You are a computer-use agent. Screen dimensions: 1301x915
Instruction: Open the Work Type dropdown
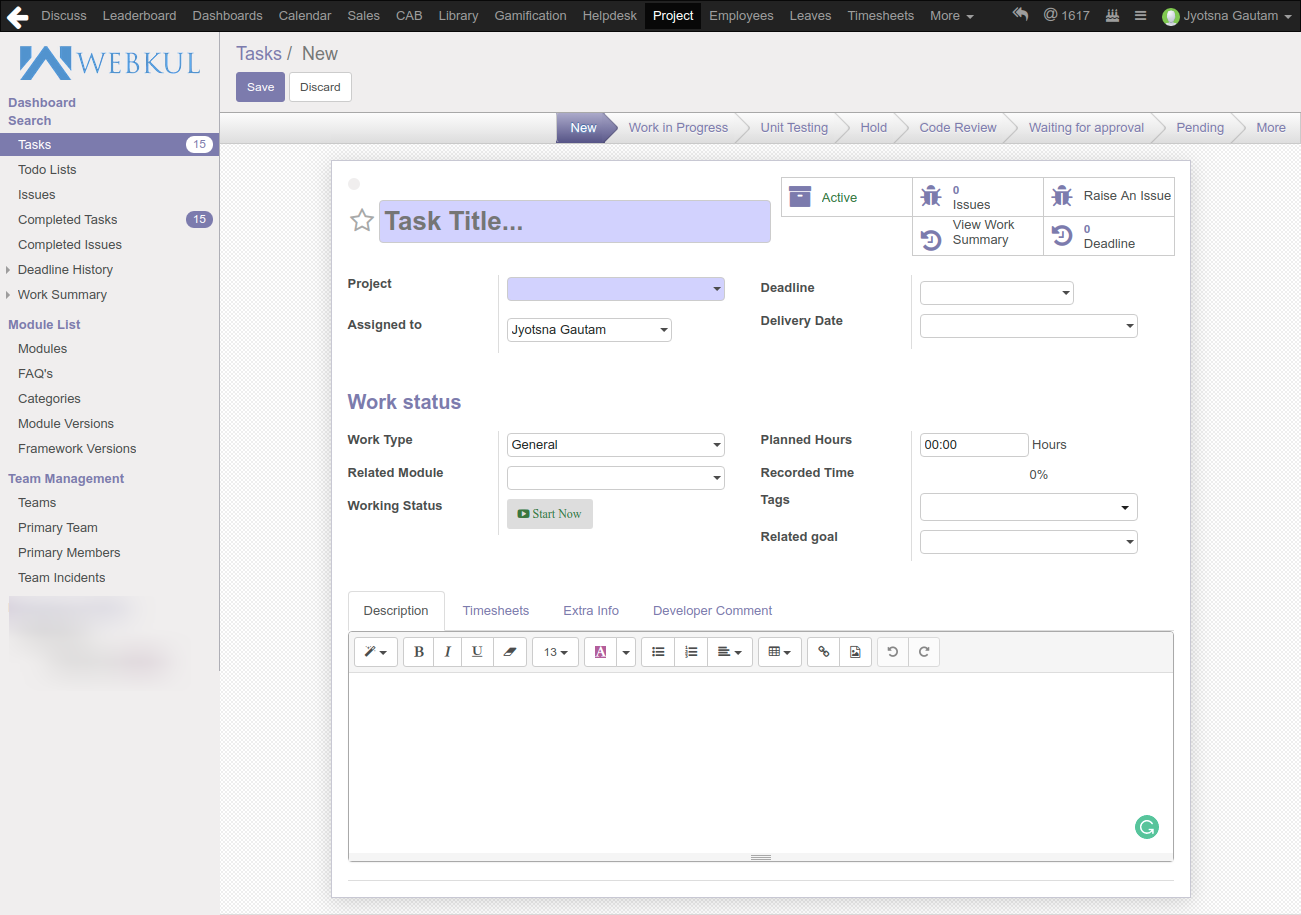click(615, 445)
